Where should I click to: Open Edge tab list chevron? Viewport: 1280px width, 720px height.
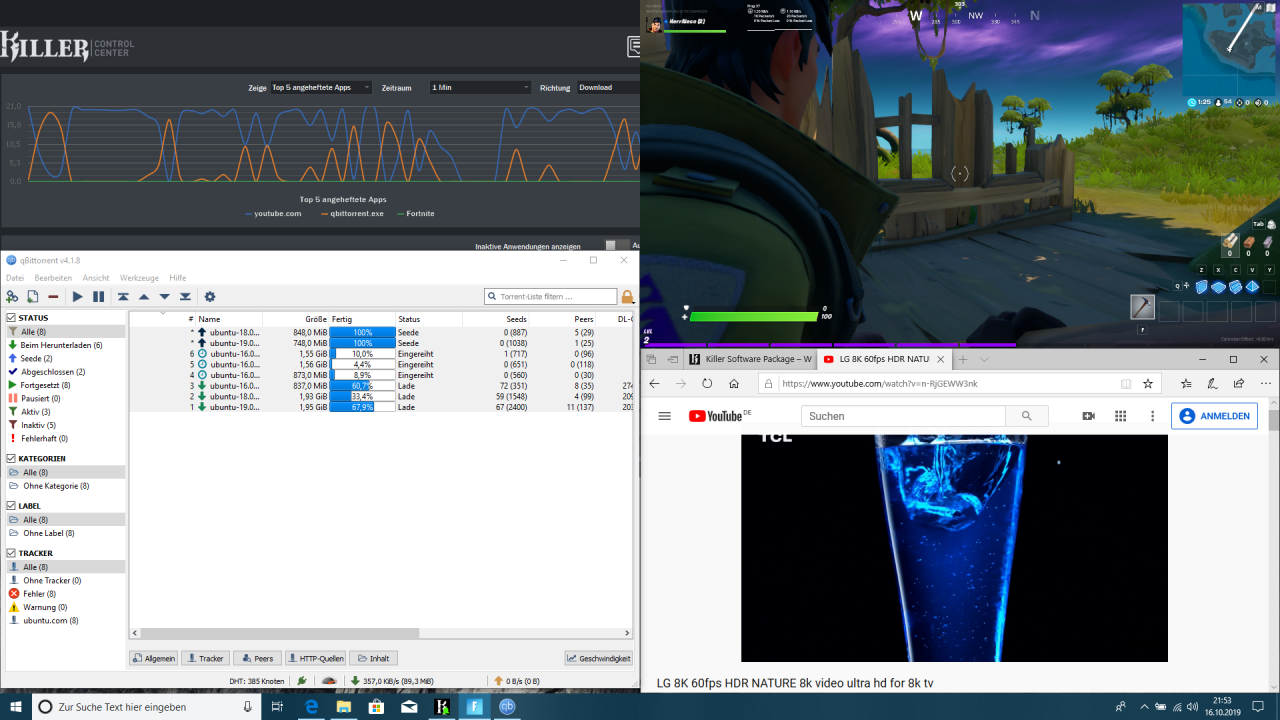pyautogui.click(x=984, y=359)
